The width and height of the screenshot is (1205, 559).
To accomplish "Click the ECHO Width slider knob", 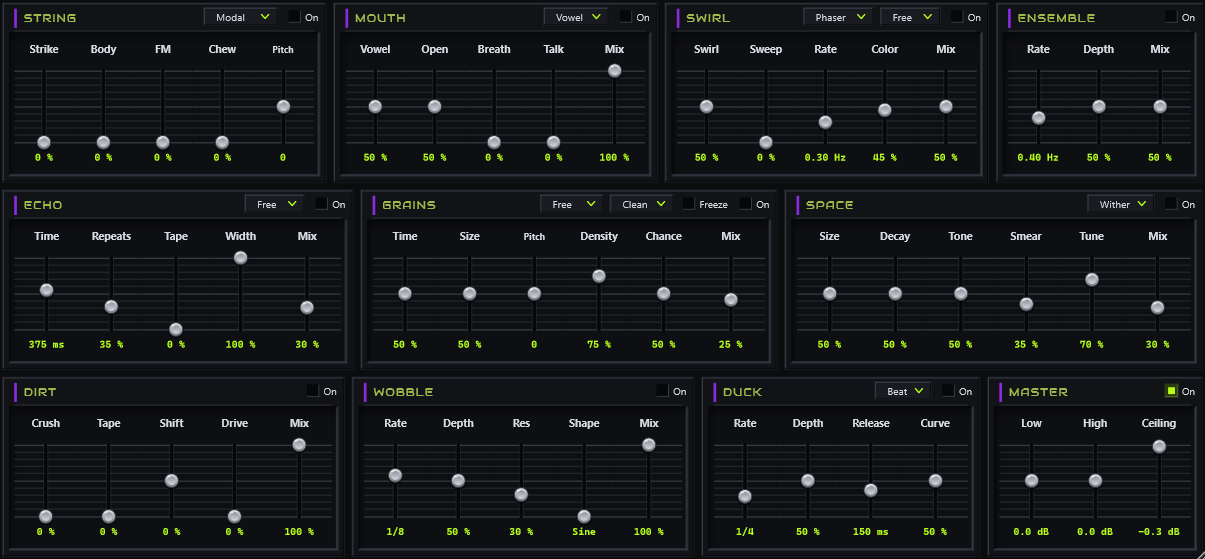I will click(x=240, y=257).
